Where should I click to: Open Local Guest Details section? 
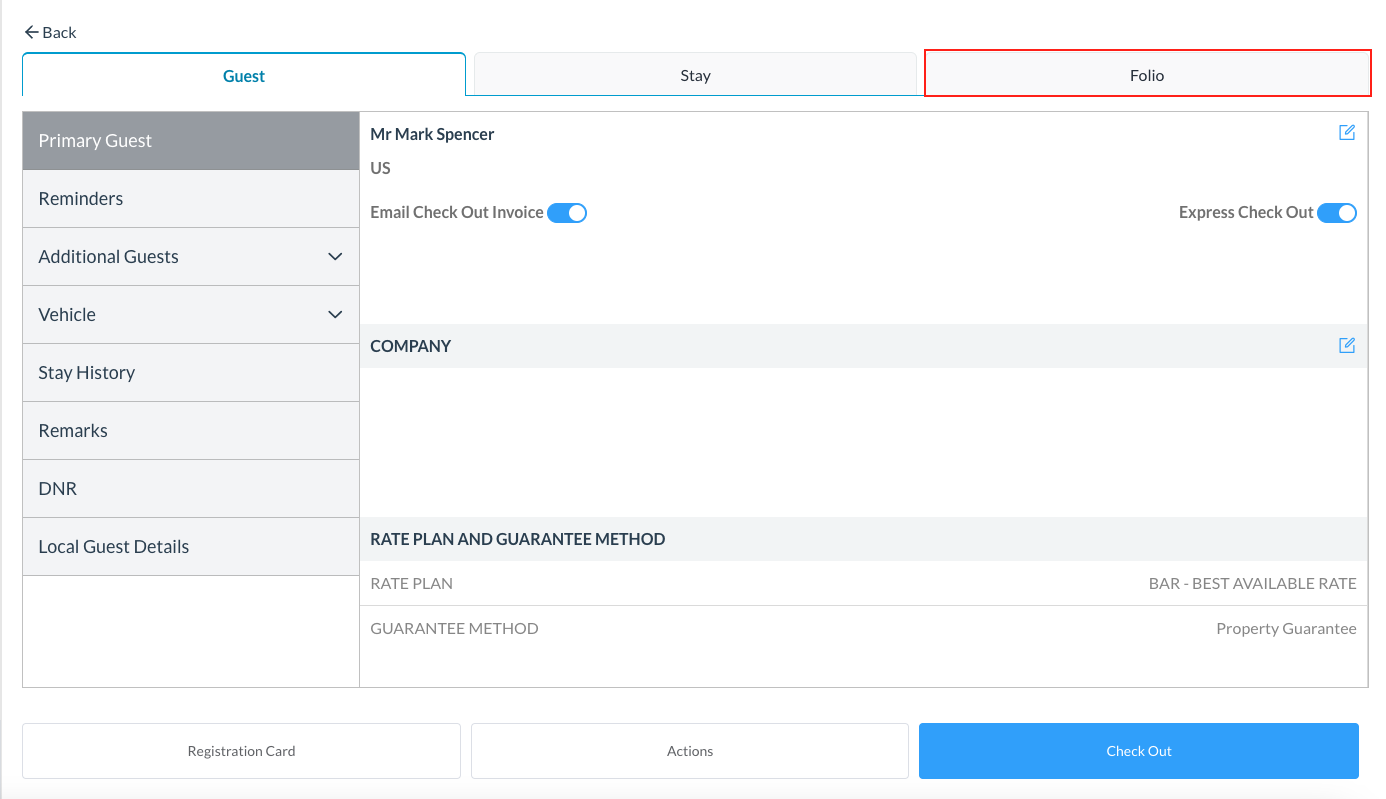tap(114, 547)
